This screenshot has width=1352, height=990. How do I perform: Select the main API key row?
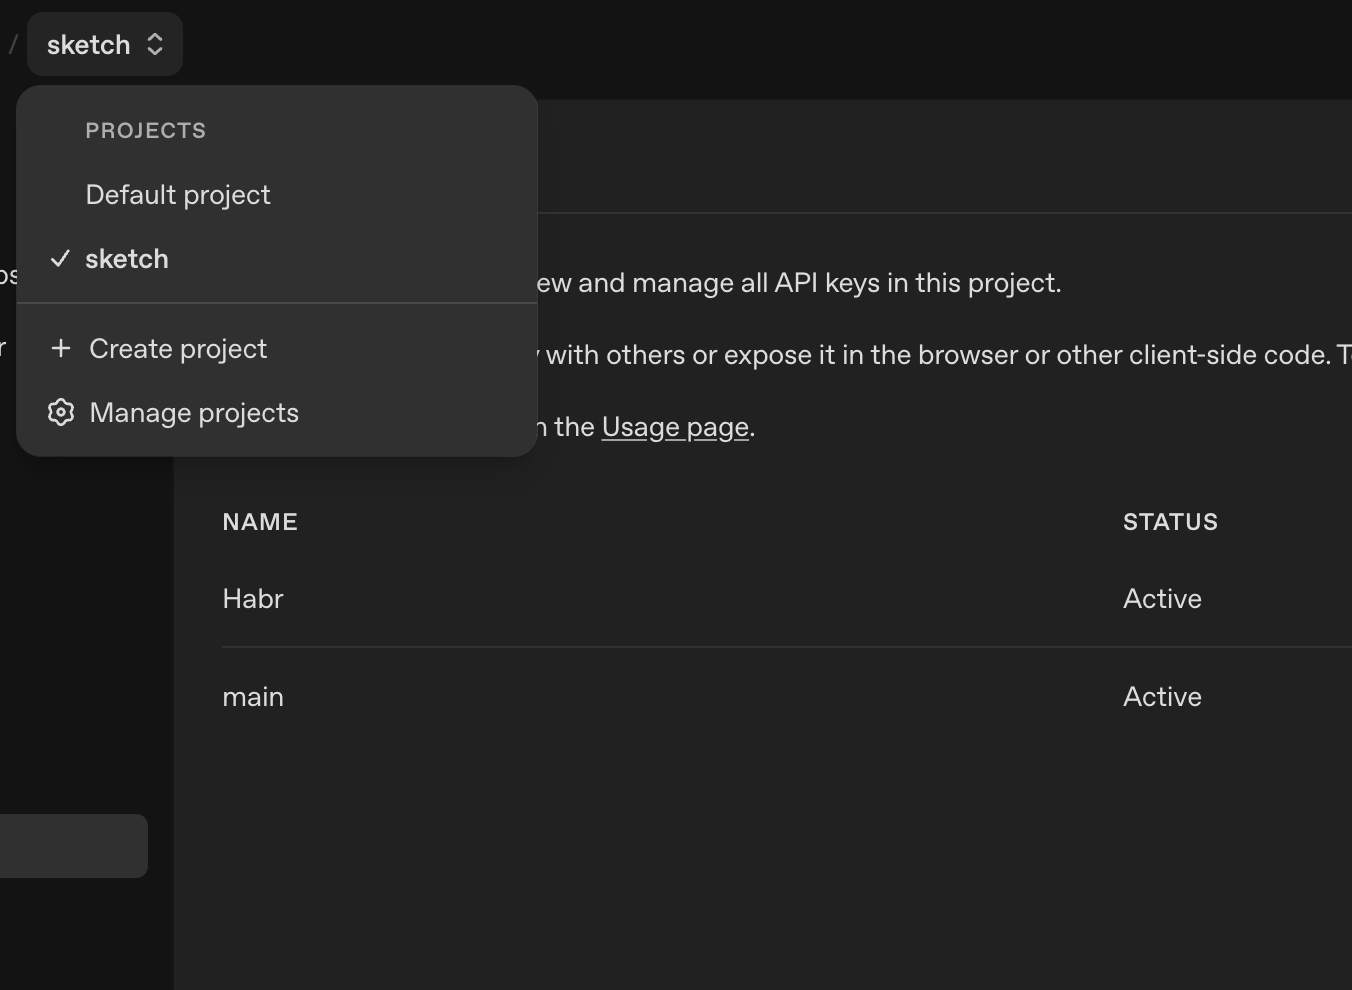point(253,697)
